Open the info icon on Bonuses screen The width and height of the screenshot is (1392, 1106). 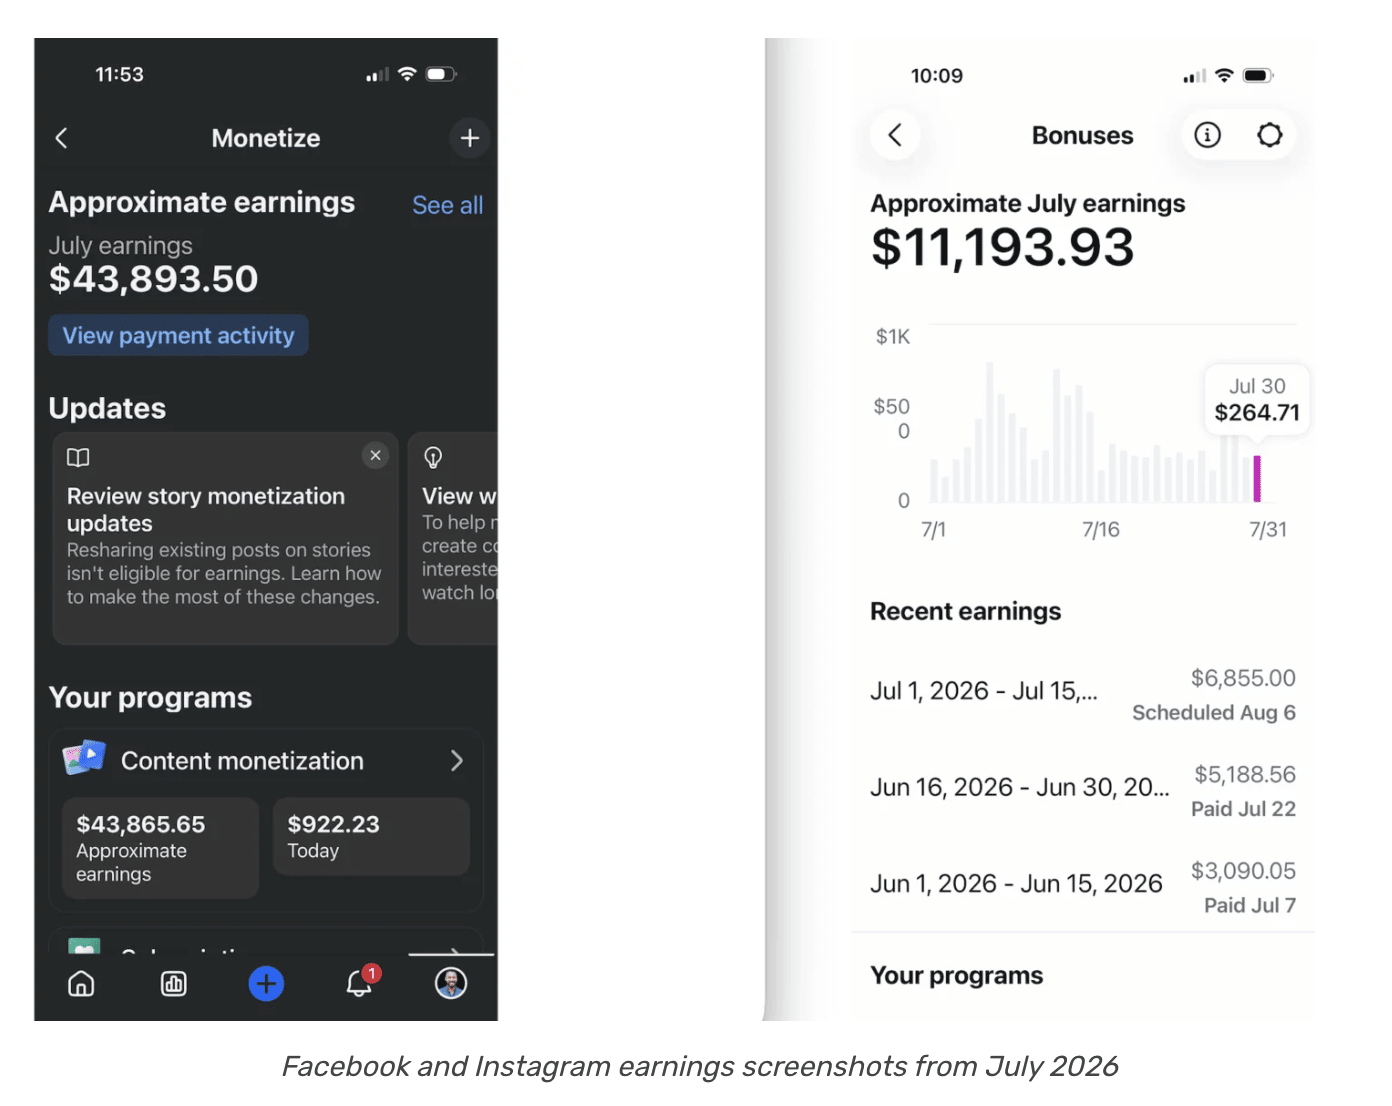click(1207, 135)
